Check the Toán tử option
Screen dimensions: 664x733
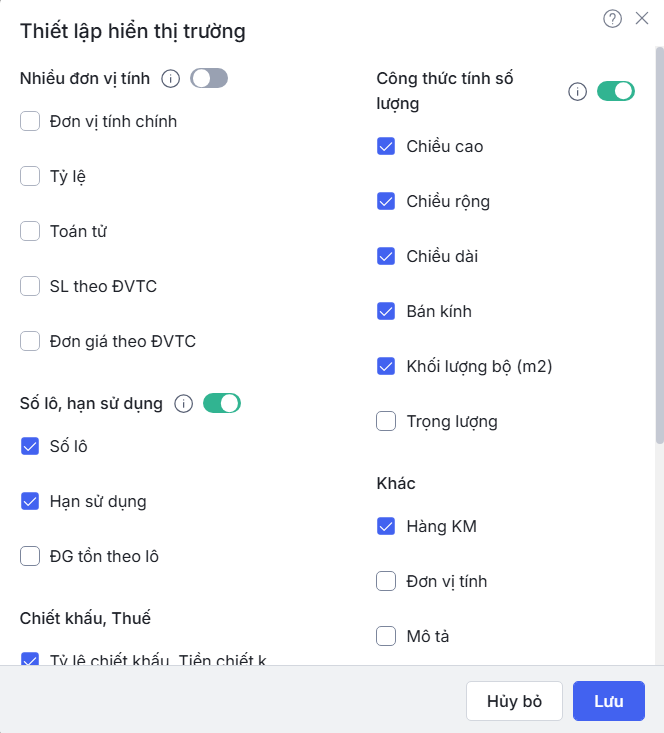[x=30, y=232]
